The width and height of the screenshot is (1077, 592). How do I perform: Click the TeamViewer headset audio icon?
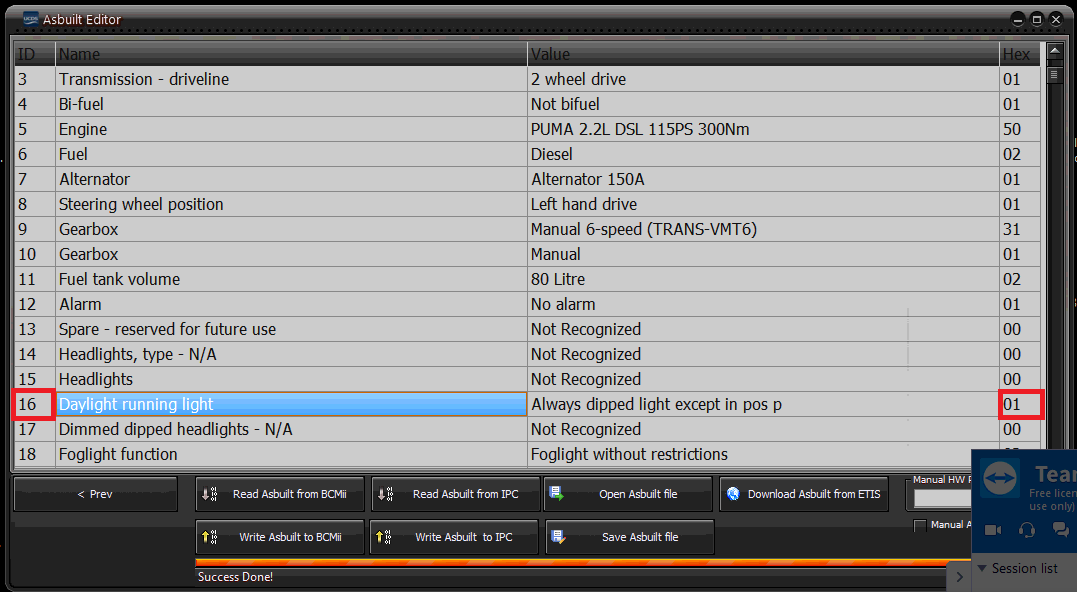pos(1026,530)
